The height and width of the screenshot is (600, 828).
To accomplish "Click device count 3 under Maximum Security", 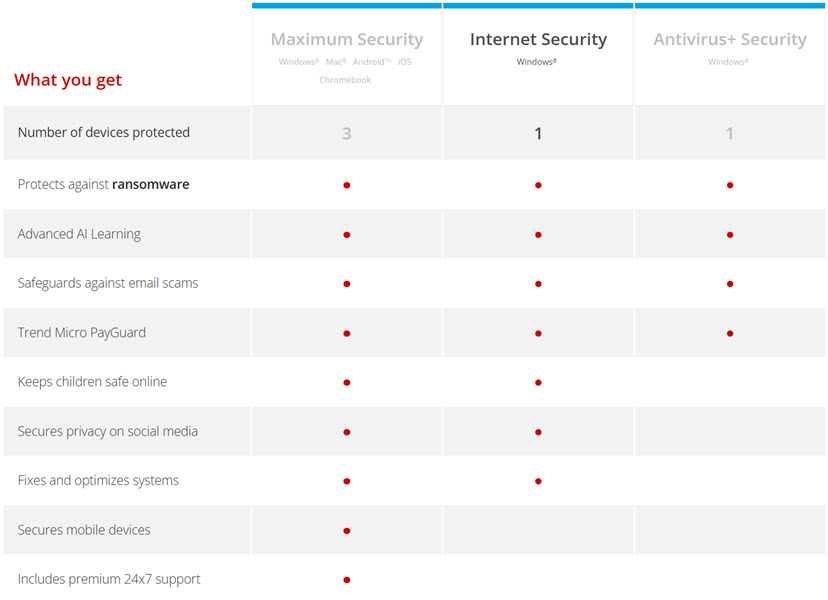I will click(347, 133).
